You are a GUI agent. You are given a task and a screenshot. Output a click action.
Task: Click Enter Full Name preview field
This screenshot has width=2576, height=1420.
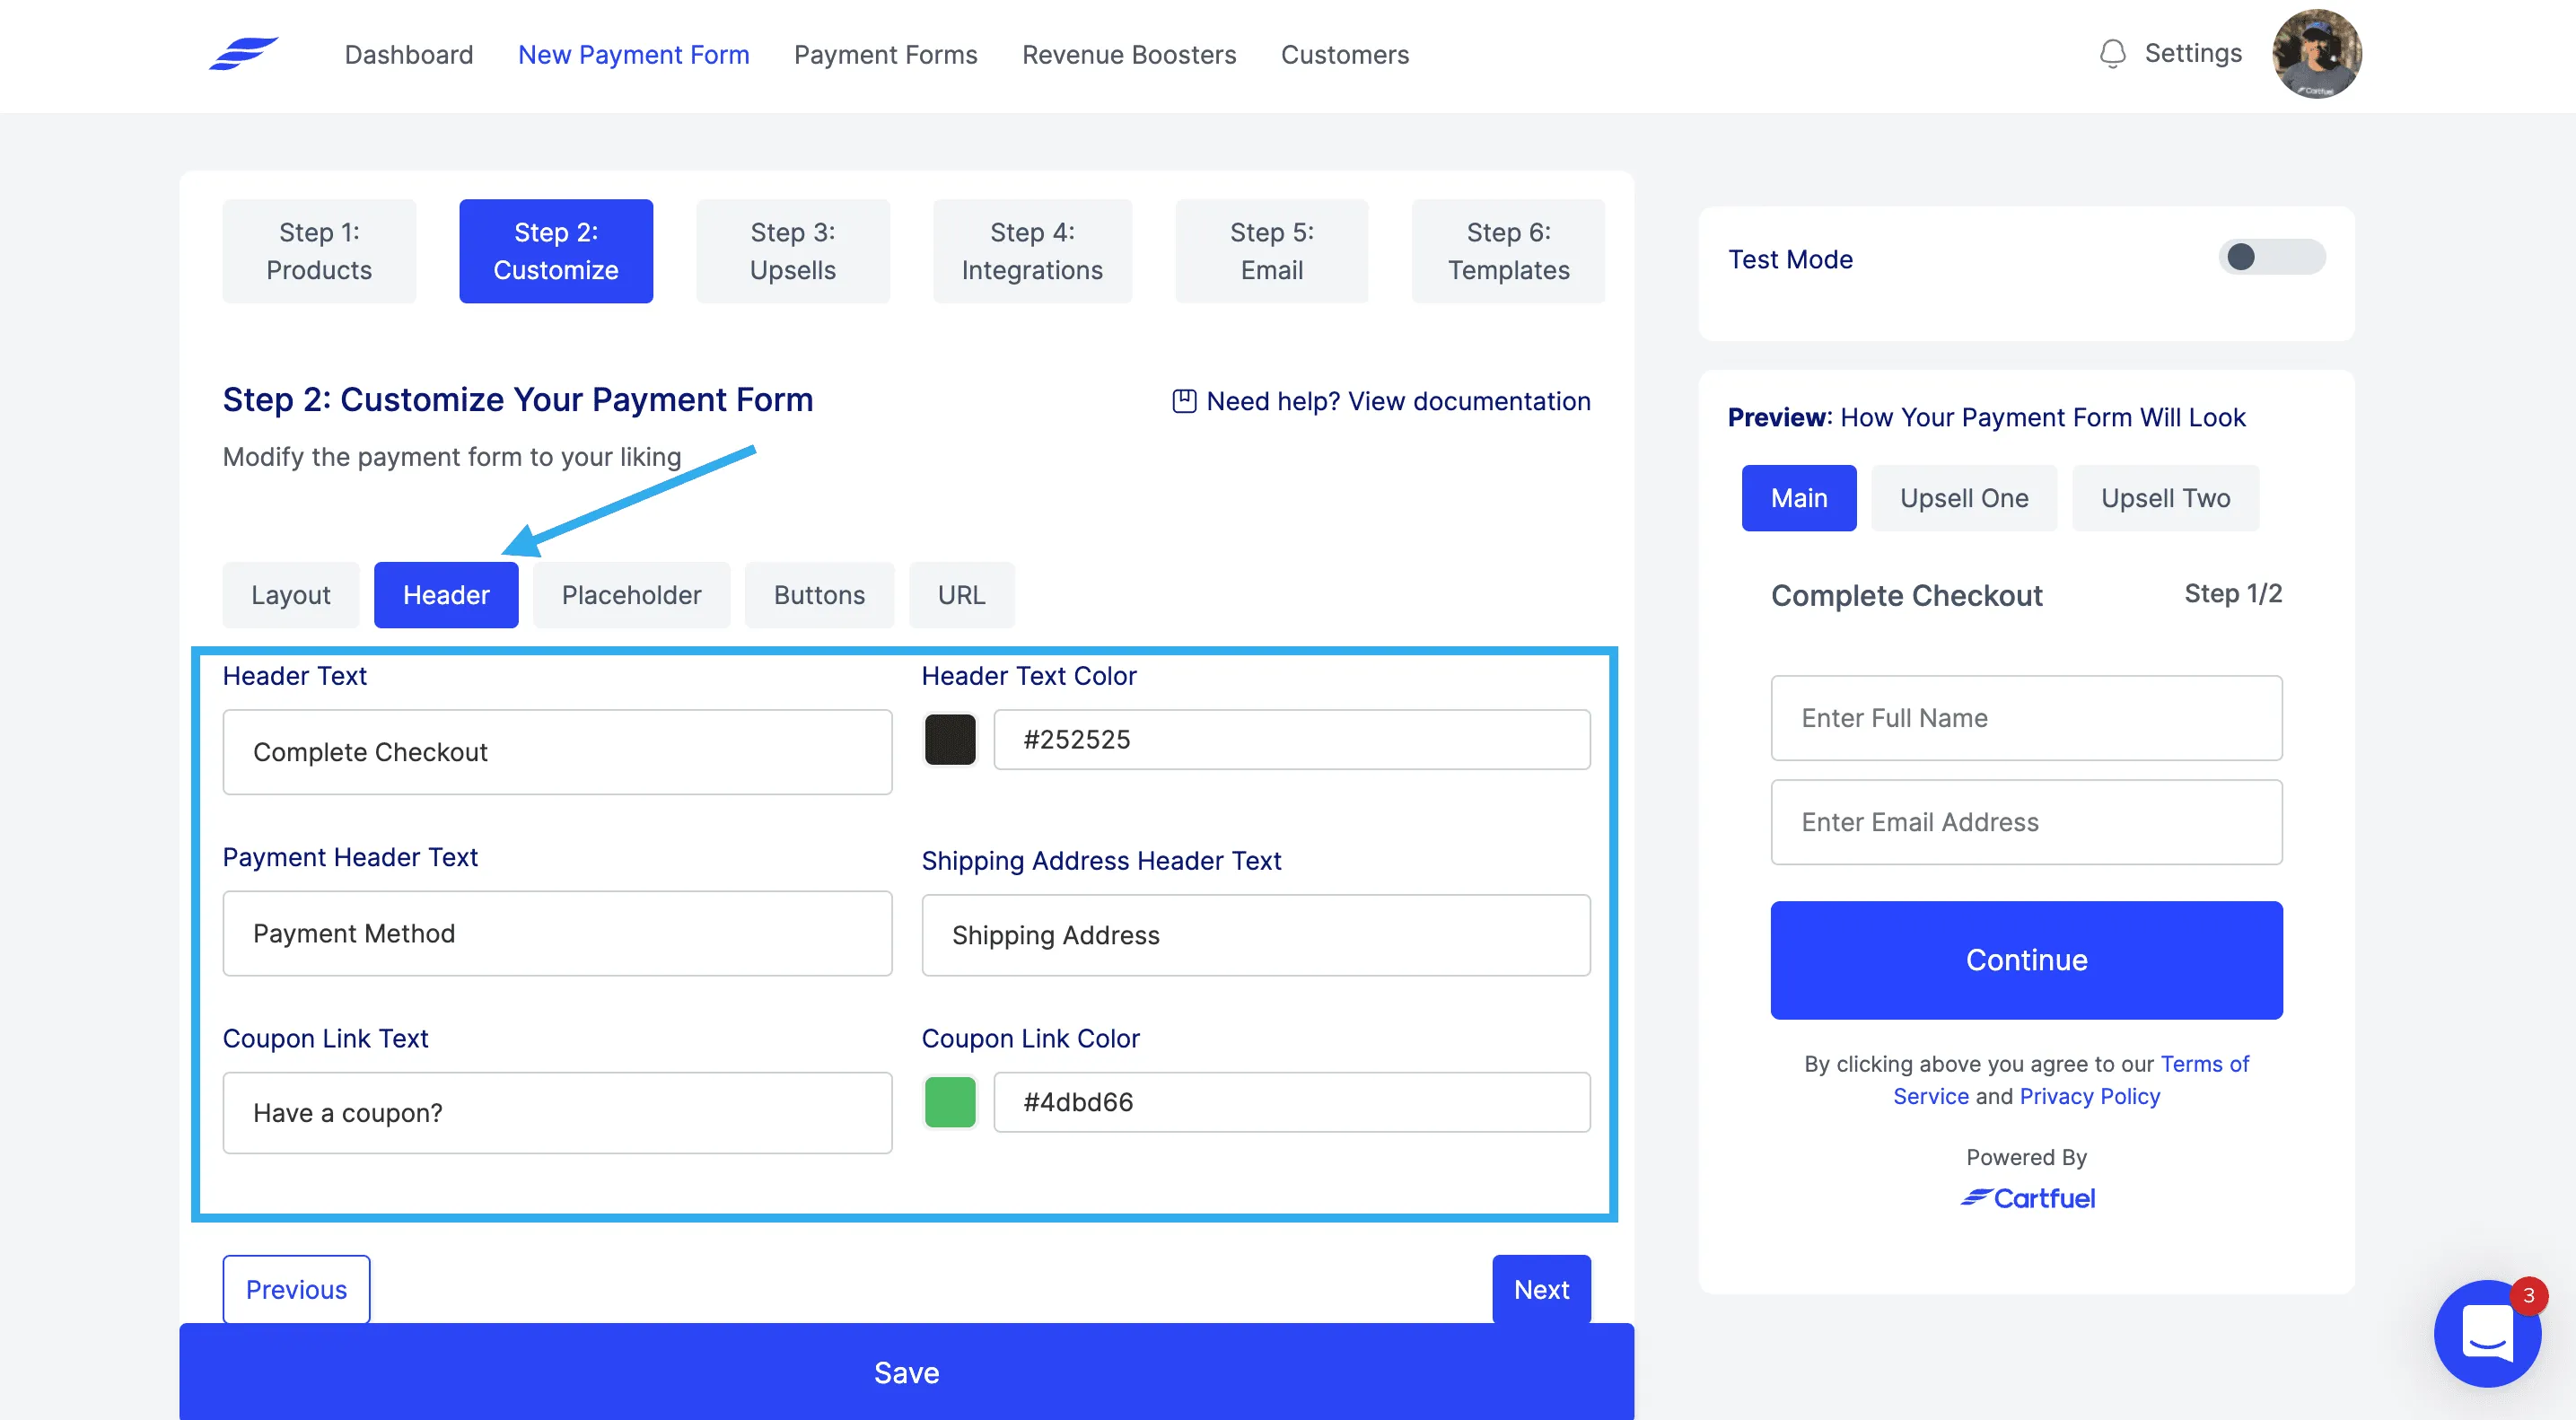coord(2027,718)
